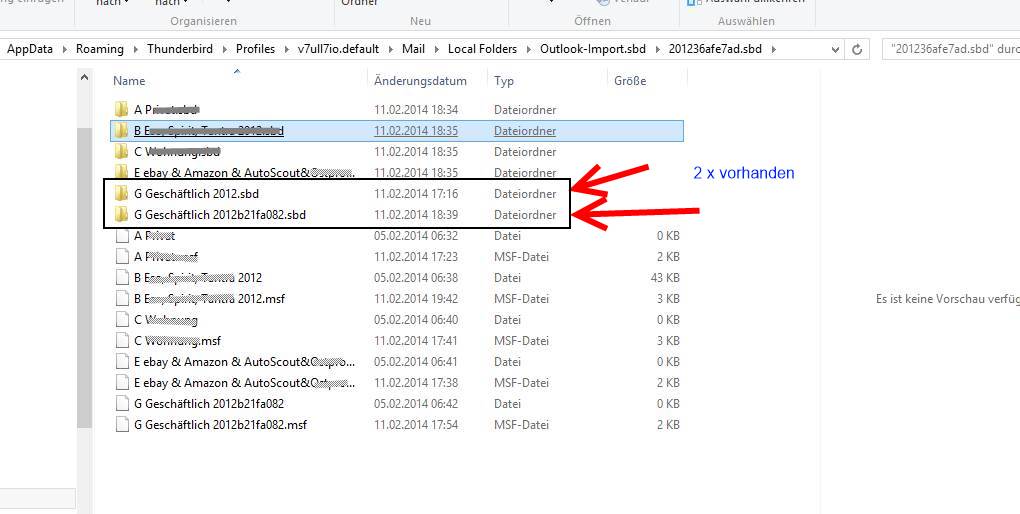
Task: Click the folder icon of G Geschäftlich 2012b21fa082.sbd
Action: point(121,214)
